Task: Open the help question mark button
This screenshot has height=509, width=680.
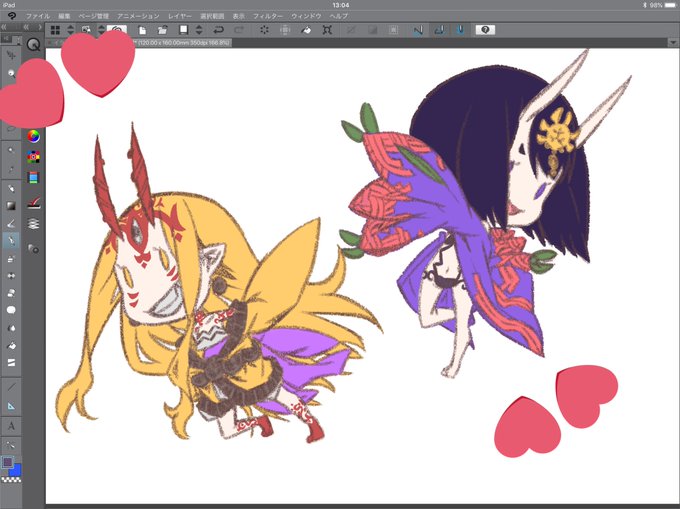Action: (x=485, y=29)
